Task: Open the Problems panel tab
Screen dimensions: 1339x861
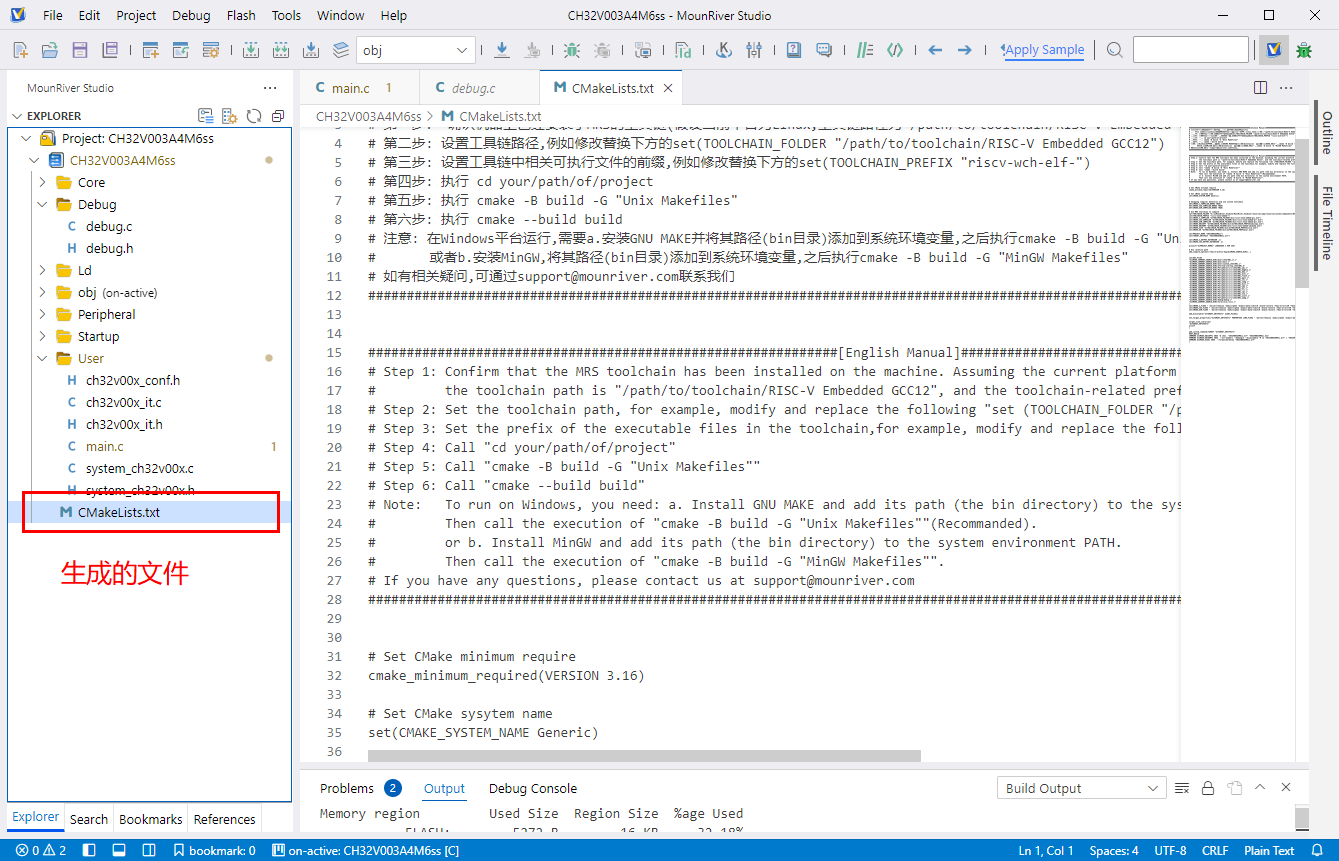Action: coord(347,788)
